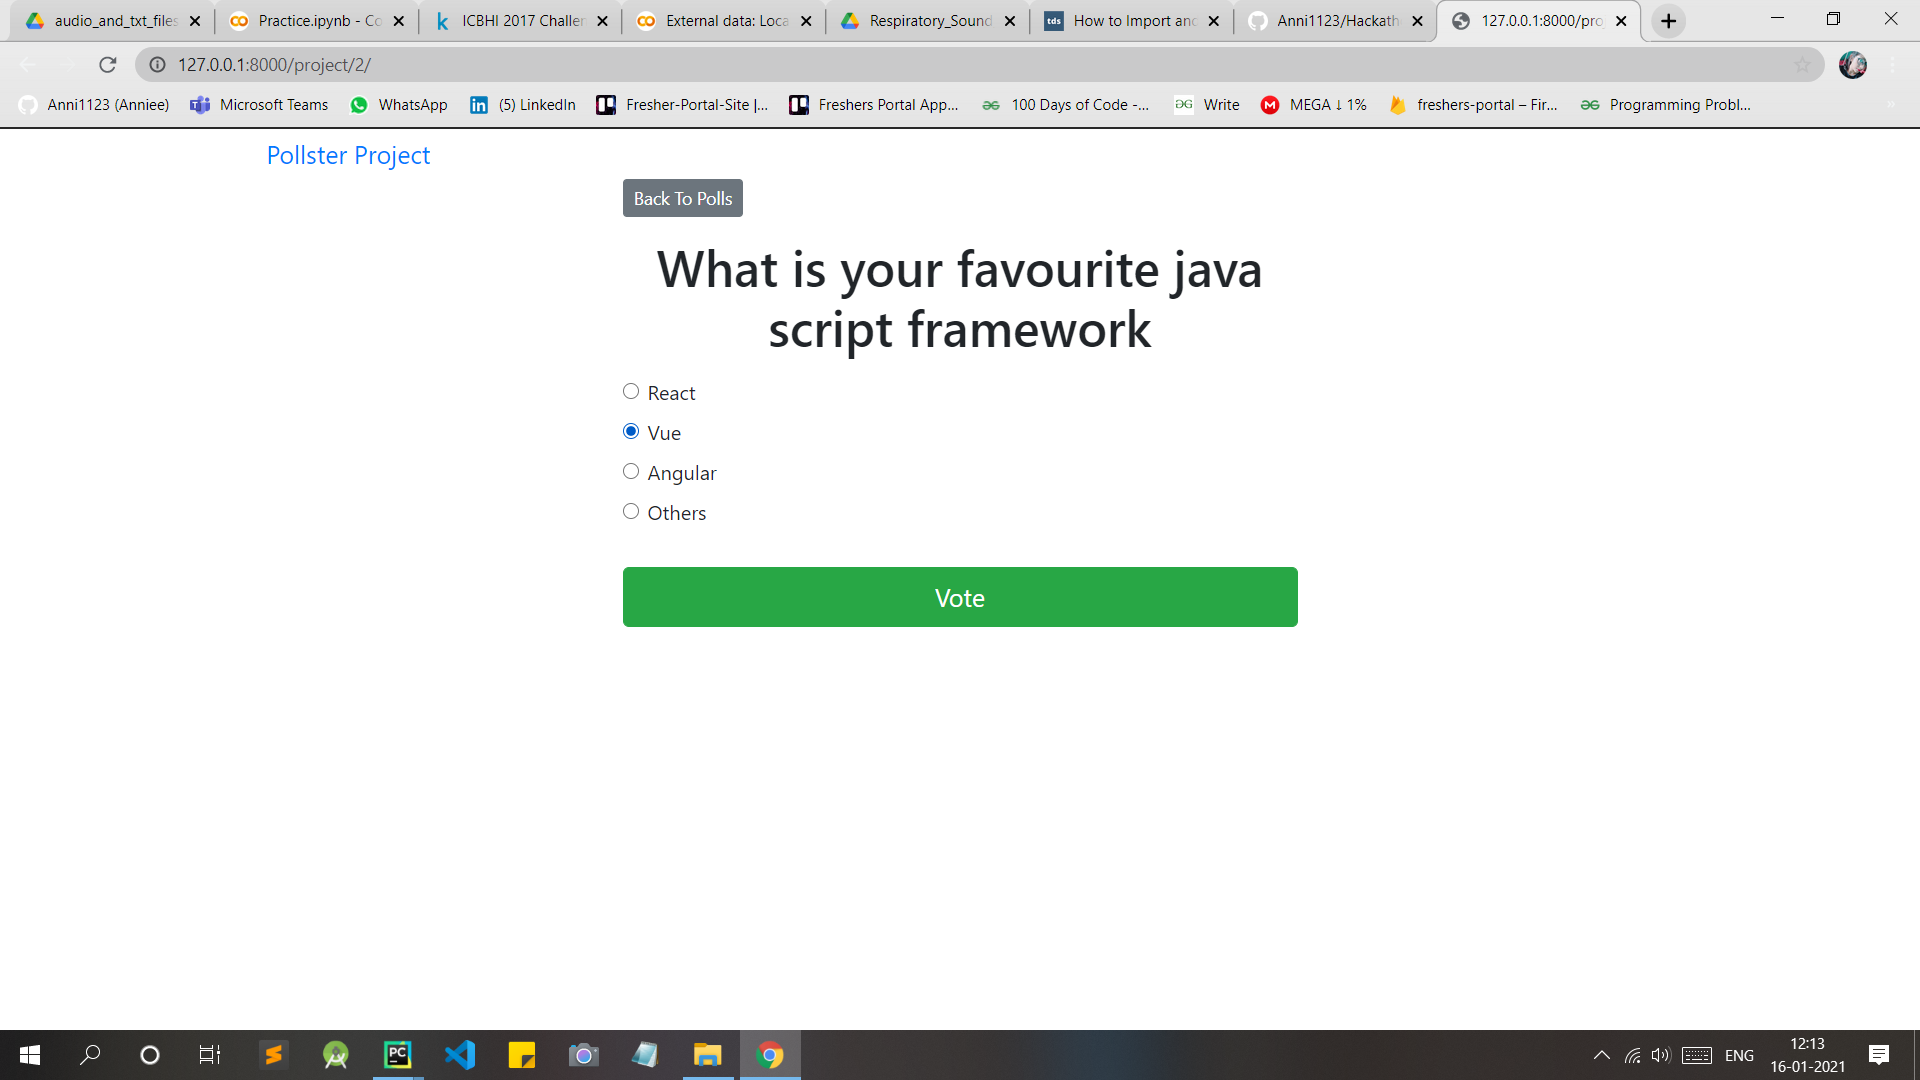Open Sublime Text from the taskbar

273,1055
